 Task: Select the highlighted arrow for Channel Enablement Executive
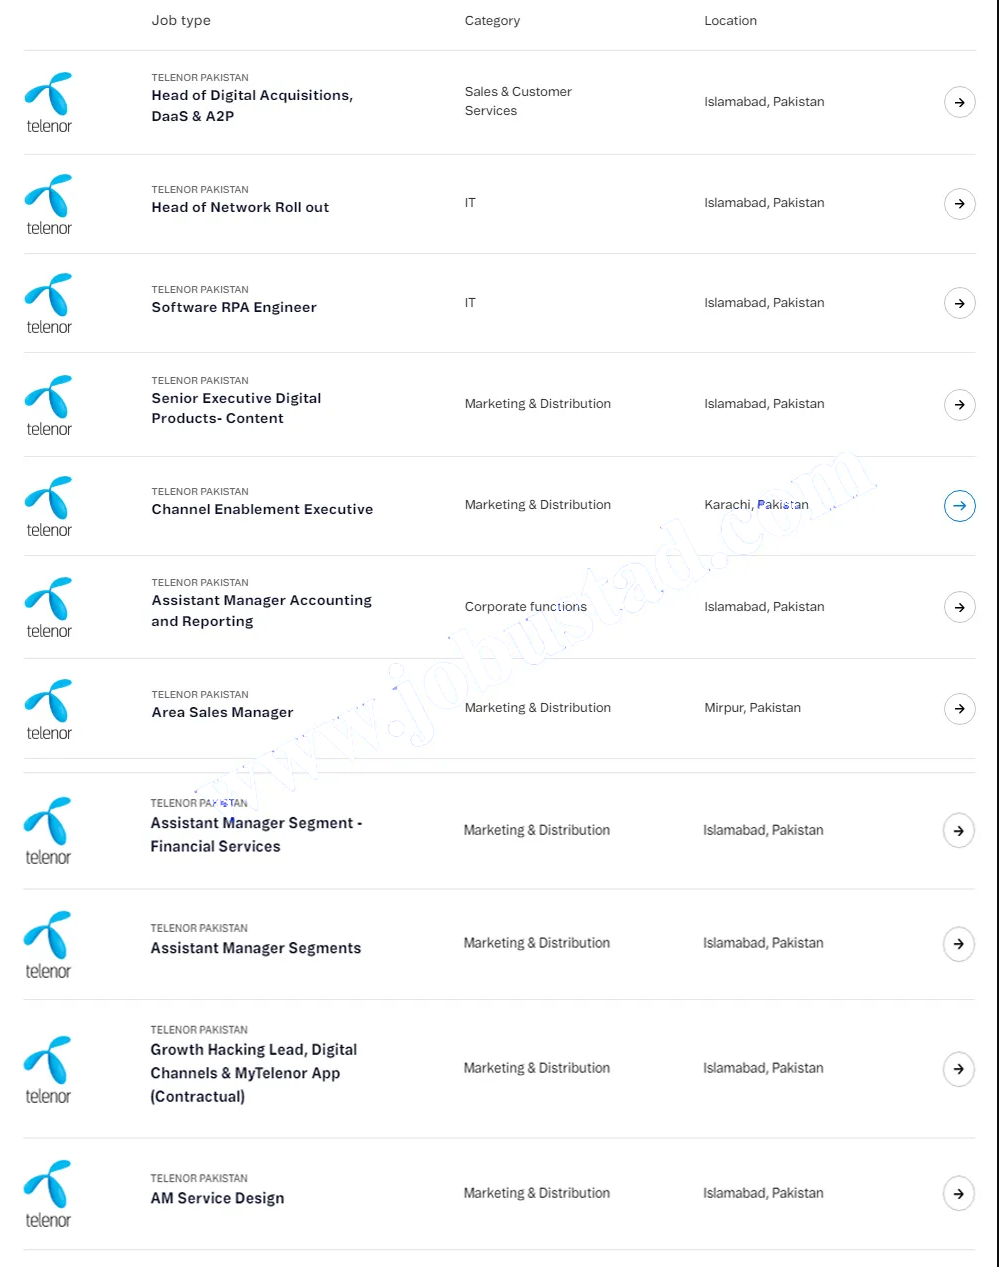tap(959, 506)
